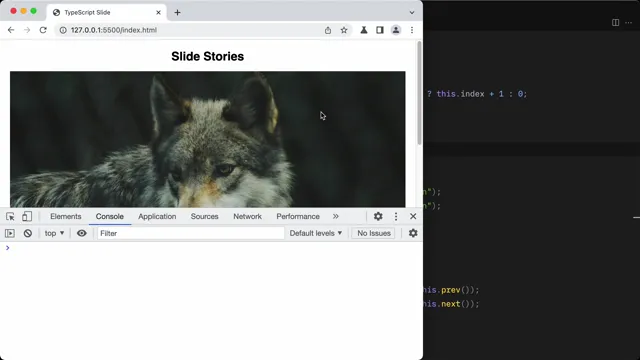This screenshot has height=360, width=640.
Task: Share this page using share icon
Action: coord(328,30)
